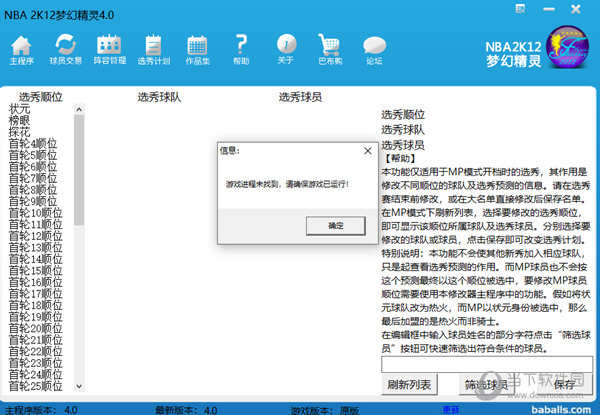Click the 选秀球员 column header

(x=300, y=97)
